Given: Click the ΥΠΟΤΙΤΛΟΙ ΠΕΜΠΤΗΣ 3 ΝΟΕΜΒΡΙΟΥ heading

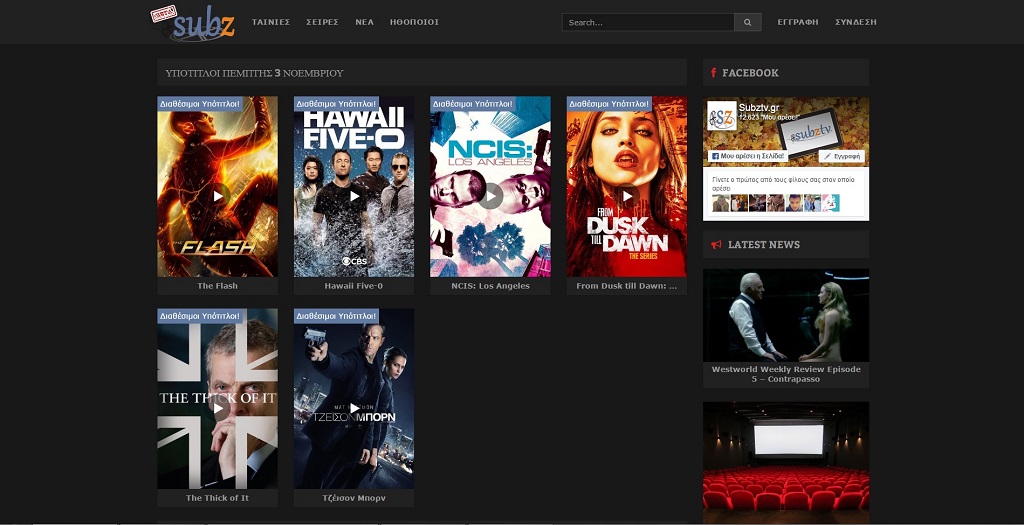Looking at the screenshot, I should tap(254, 73).
